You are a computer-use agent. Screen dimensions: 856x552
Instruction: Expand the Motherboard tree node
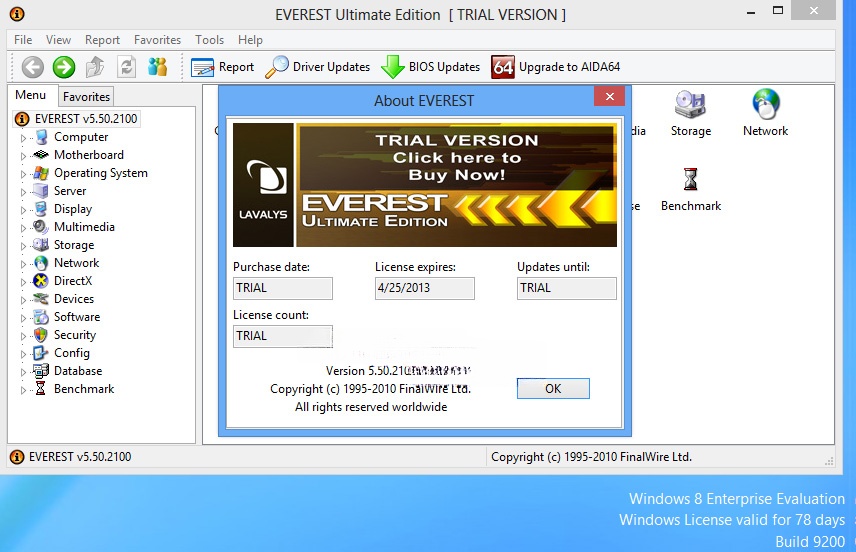coord(23,156)
